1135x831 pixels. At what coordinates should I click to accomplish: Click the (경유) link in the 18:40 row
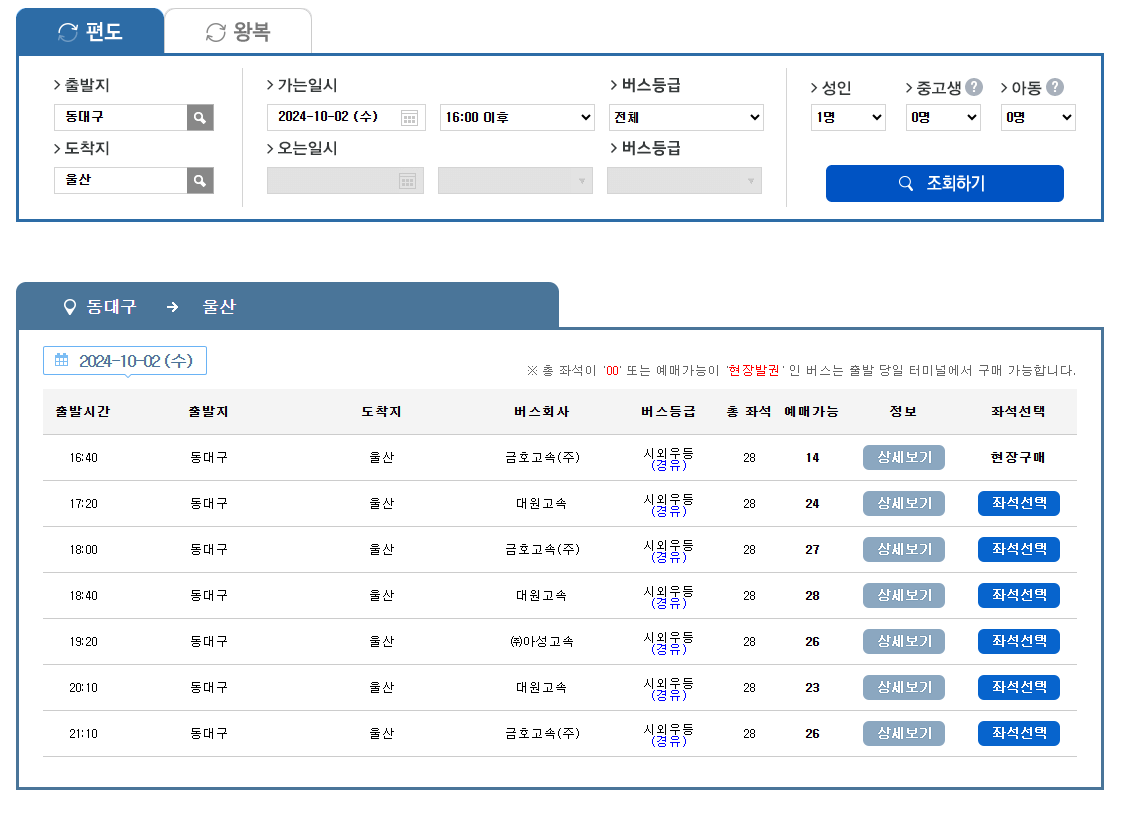pos(669,603)
